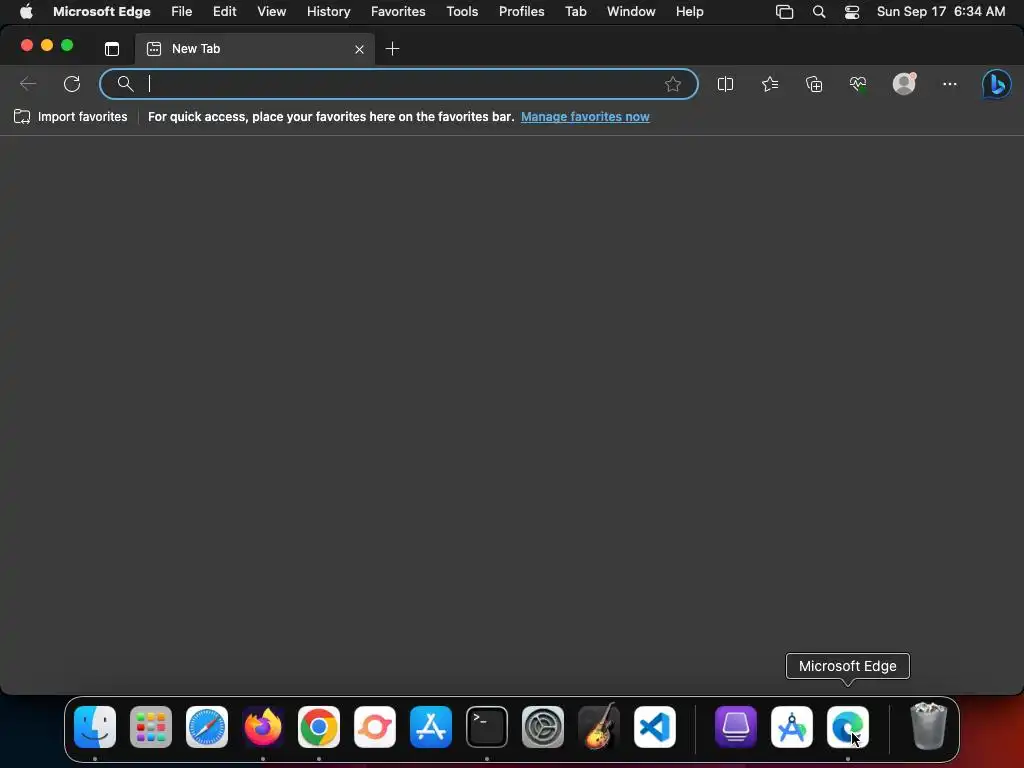1024x768 pixels.
Task: Open Browser essentials heart icon
Action: point(858,84)
